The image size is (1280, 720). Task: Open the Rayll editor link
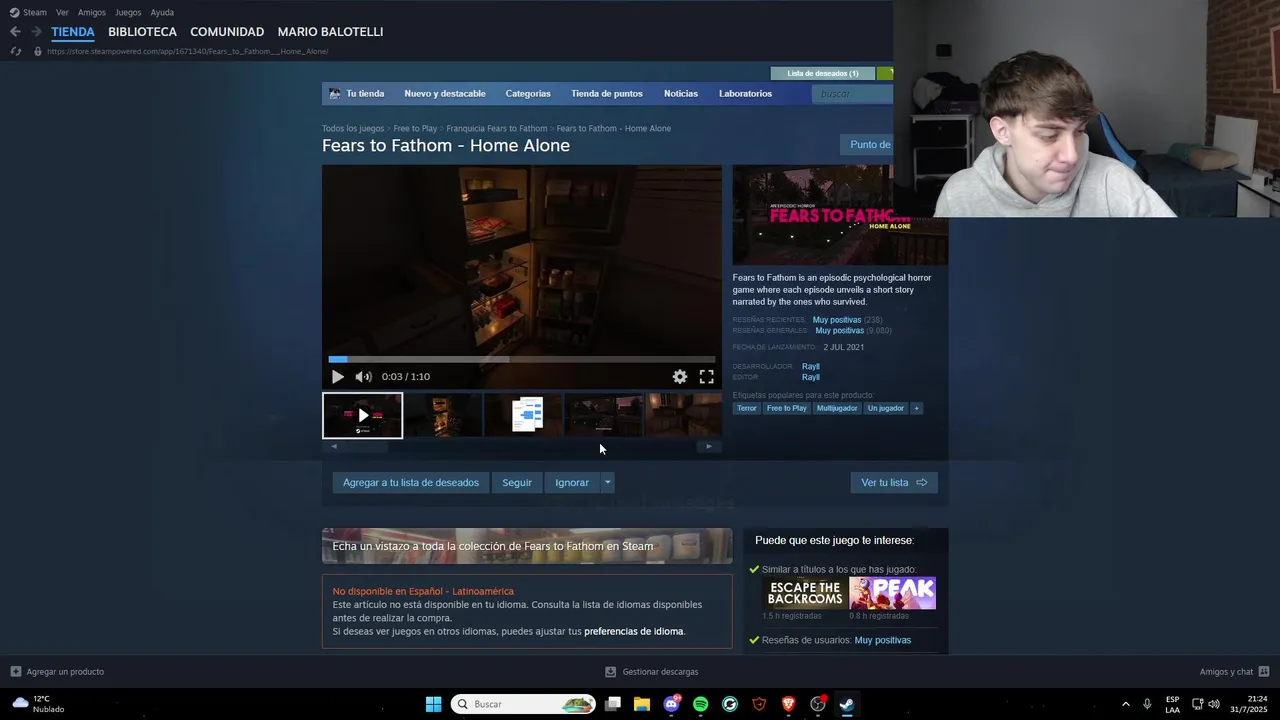click(x=811, y=377)
